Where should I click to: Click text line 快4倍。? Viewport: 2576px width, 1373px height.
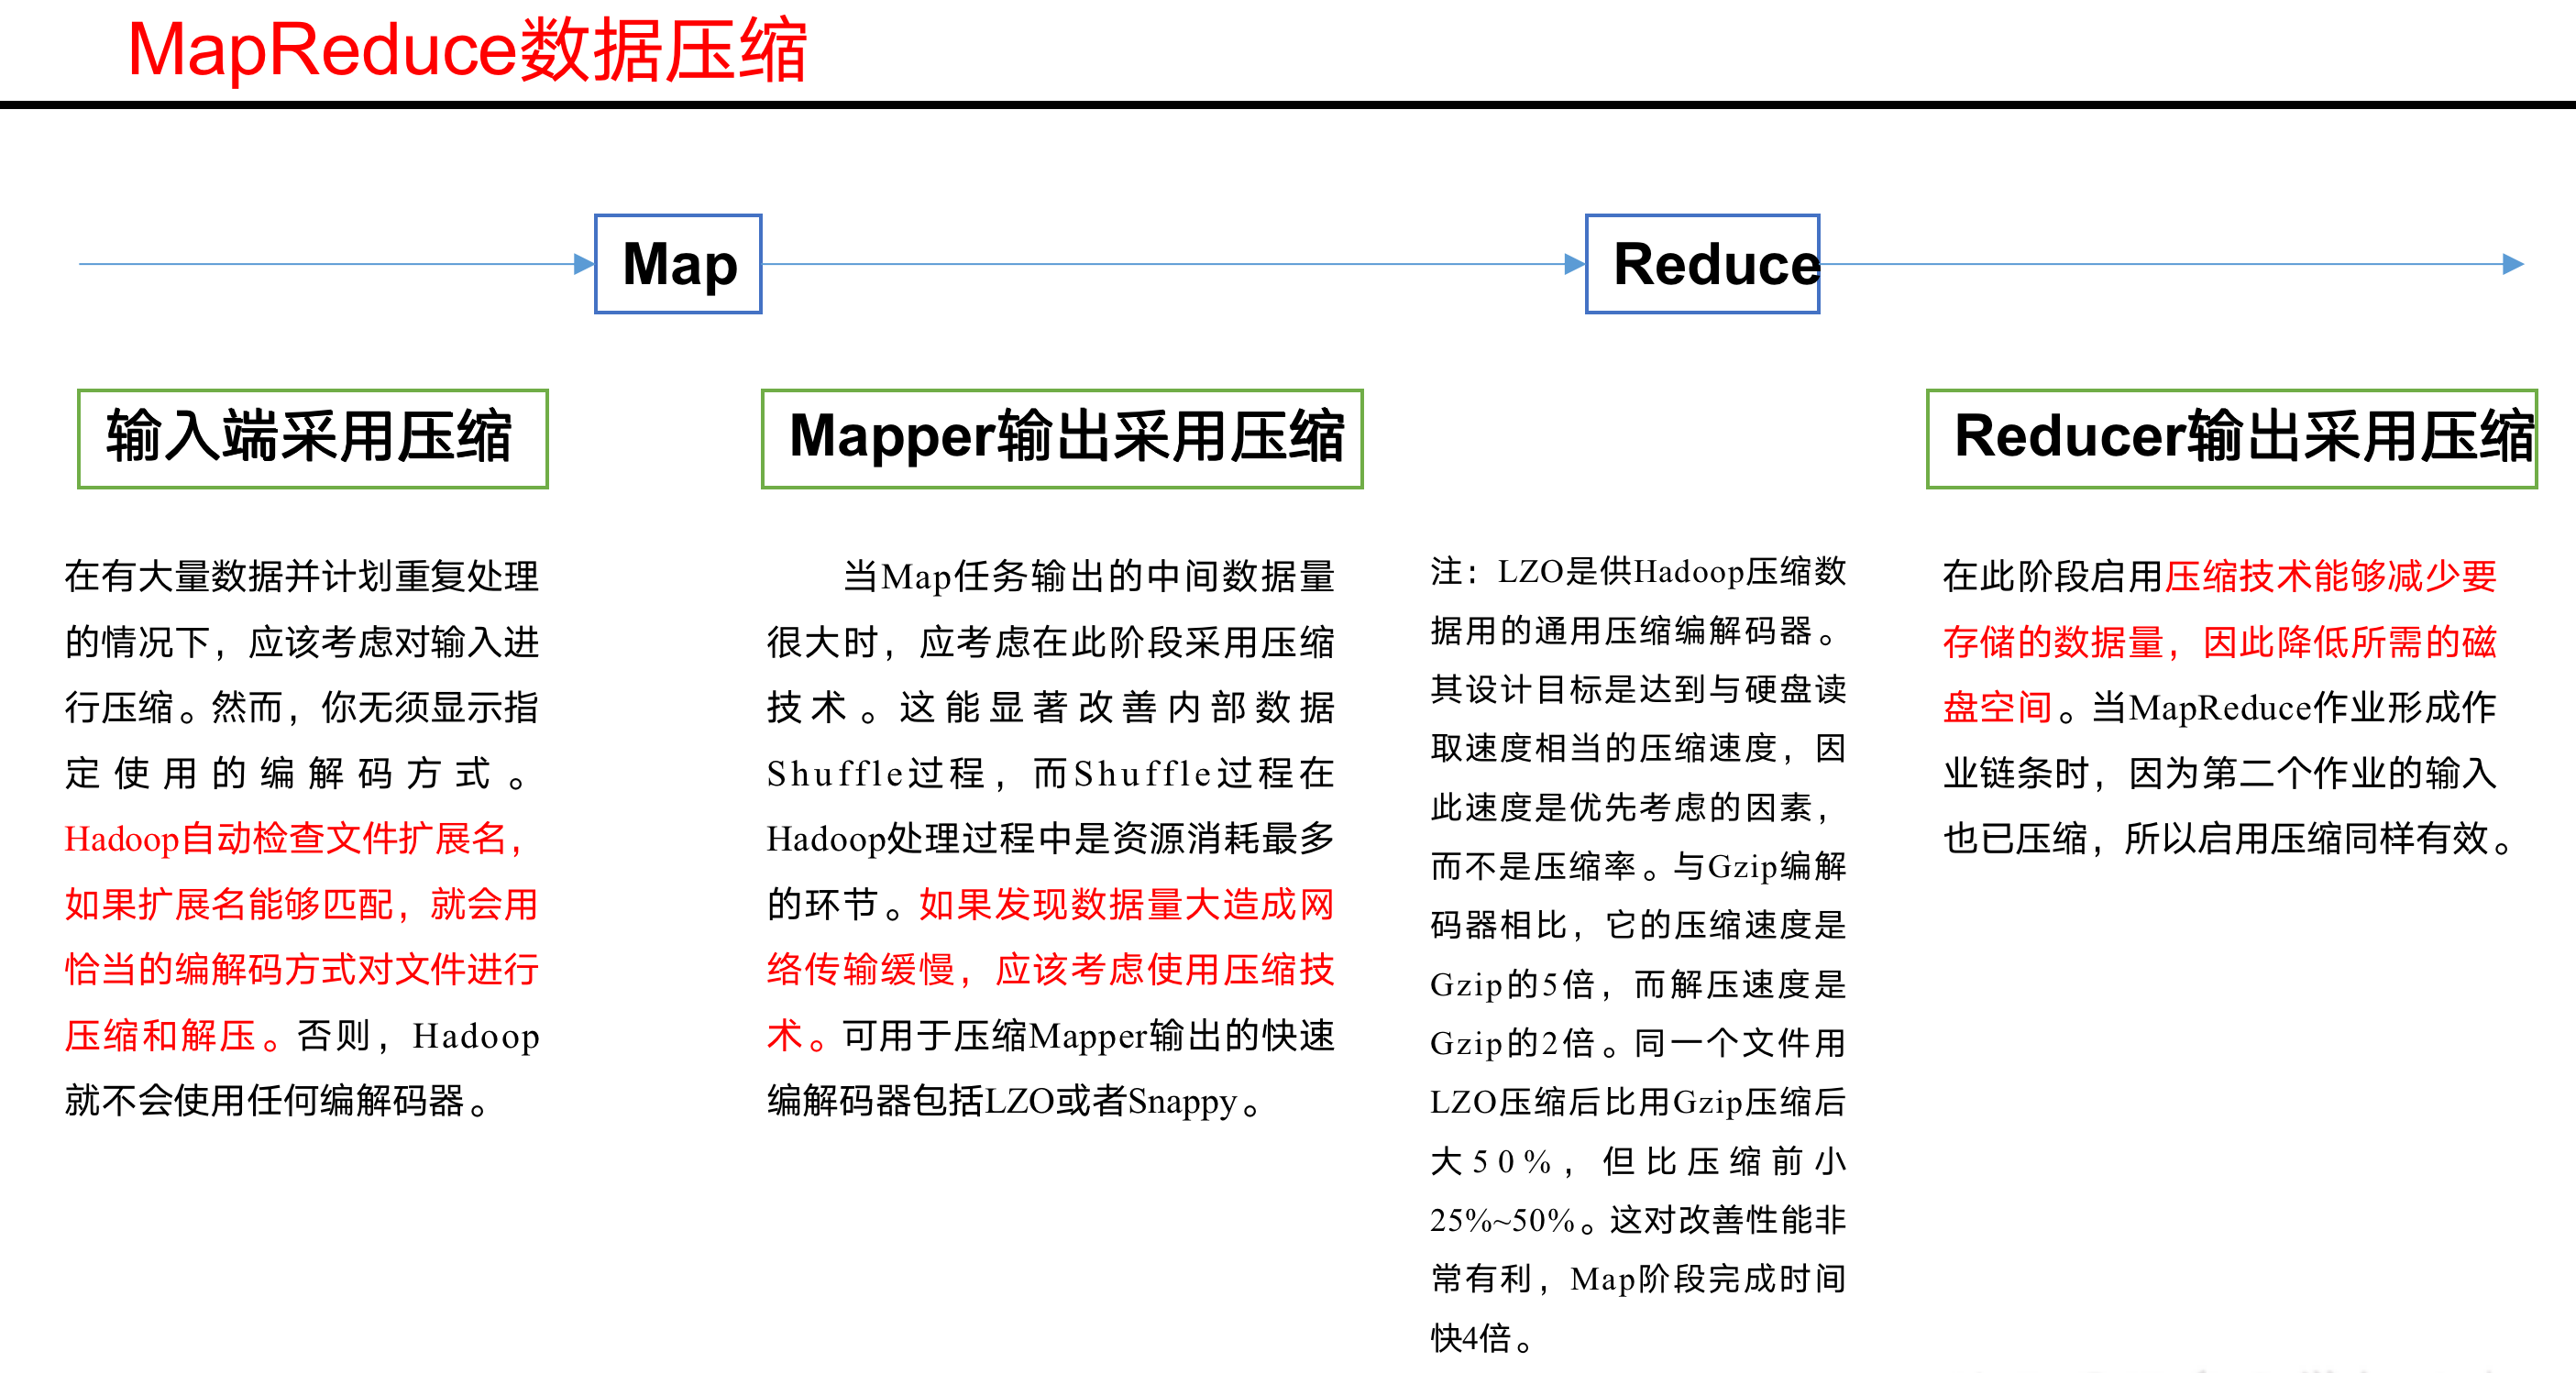pos(1481,1337)
